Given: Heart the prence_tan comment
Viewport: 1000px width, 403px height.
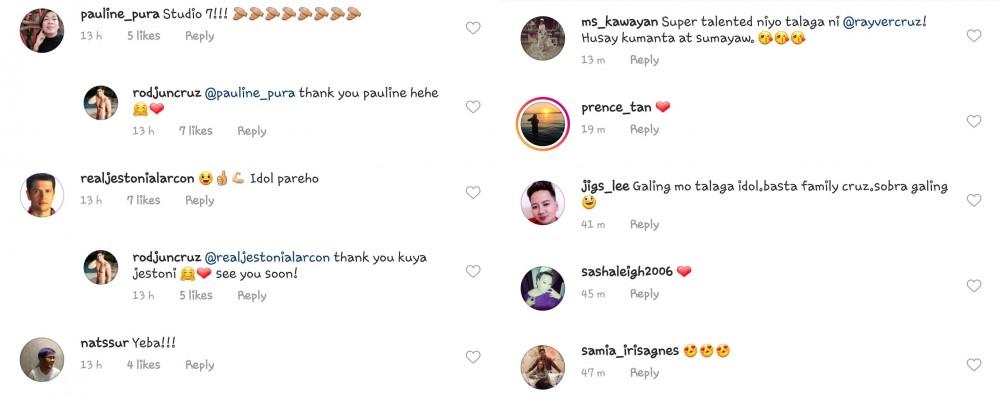Looking at the screenshot, I should [973, 121].
